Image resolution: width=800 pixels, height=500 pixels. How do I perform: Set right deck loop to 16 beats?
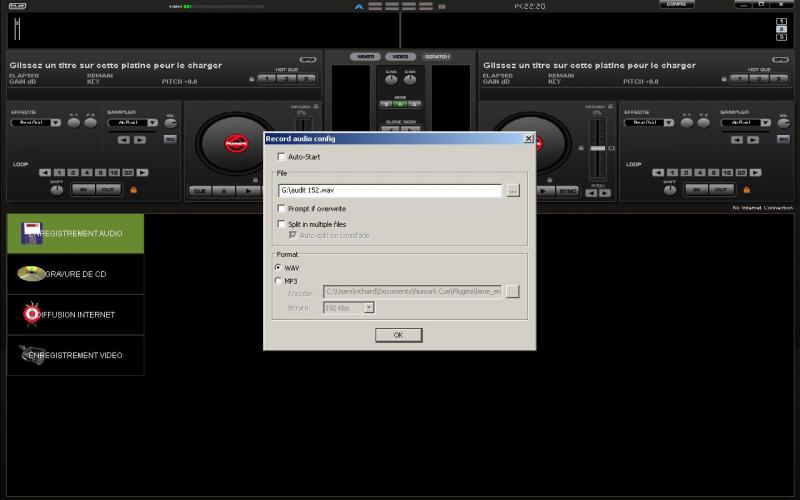coord(727,172)
